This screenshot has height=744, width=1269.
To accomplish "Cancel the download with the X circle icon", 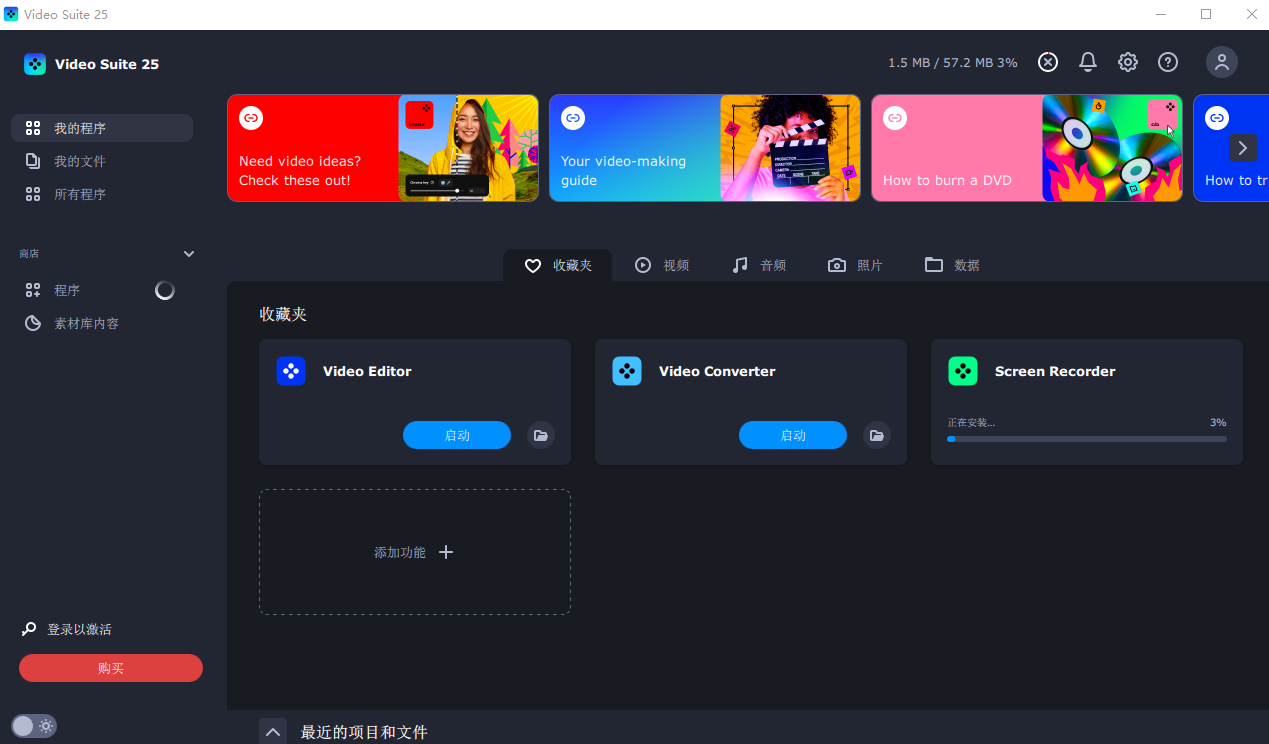I will pyautogui.click(x=1047, y=62).
